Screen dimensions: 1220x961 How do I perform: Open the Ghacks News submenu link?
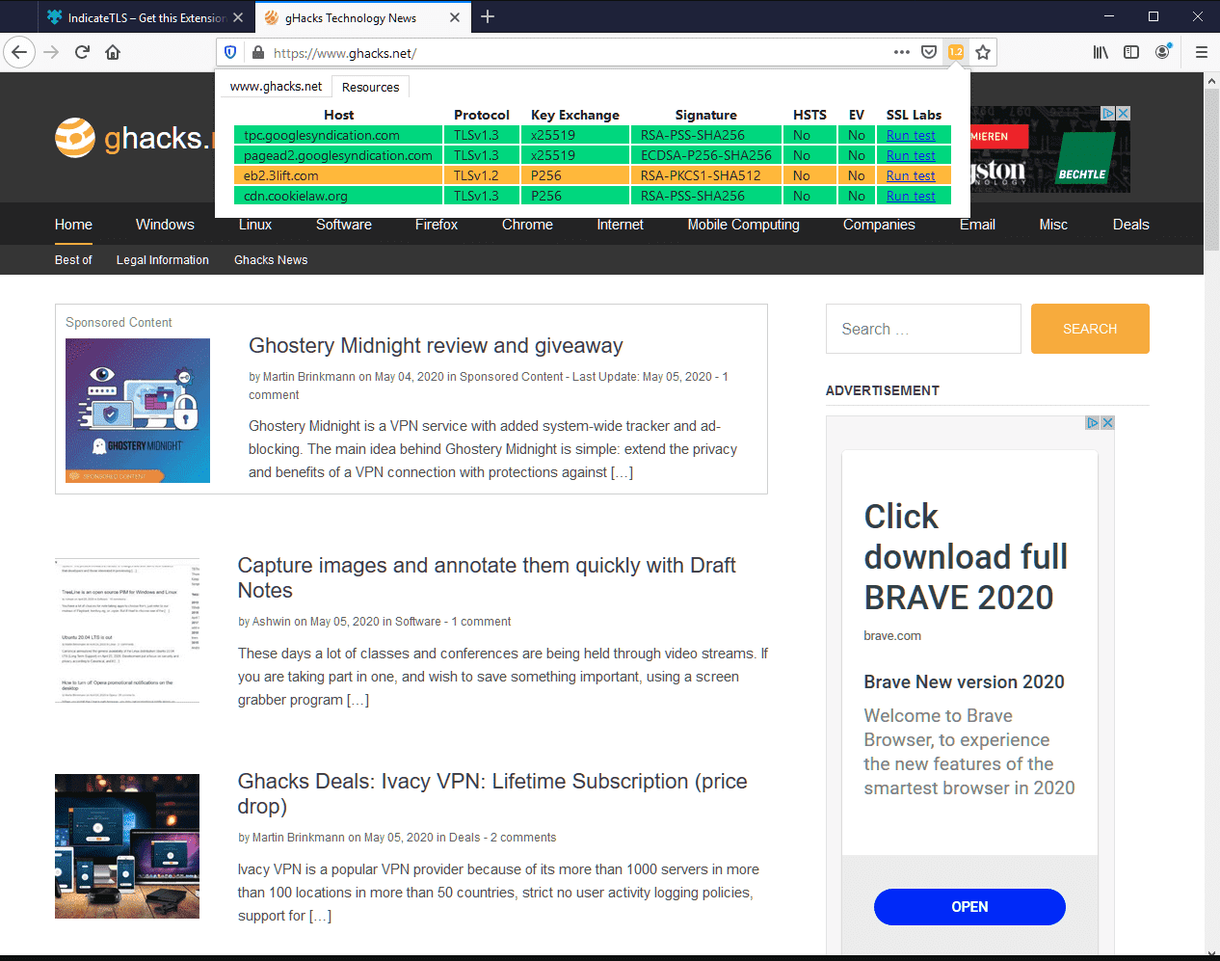(x=271, y=260)
